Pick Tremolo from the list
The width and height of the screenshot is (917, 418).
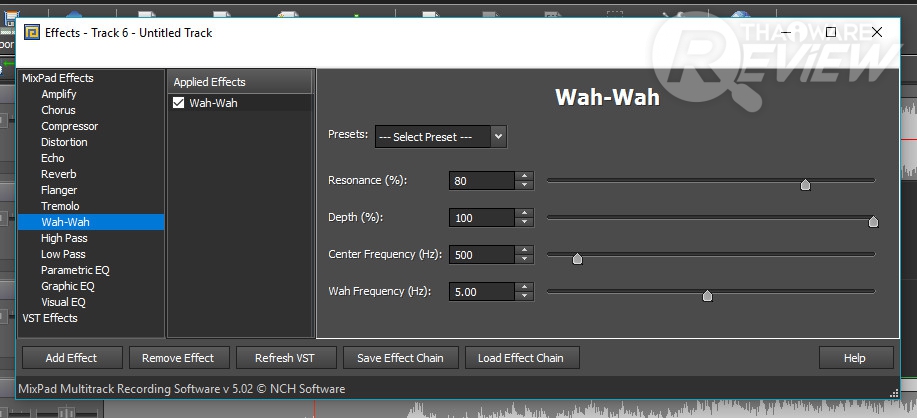[x=60, y=206]
